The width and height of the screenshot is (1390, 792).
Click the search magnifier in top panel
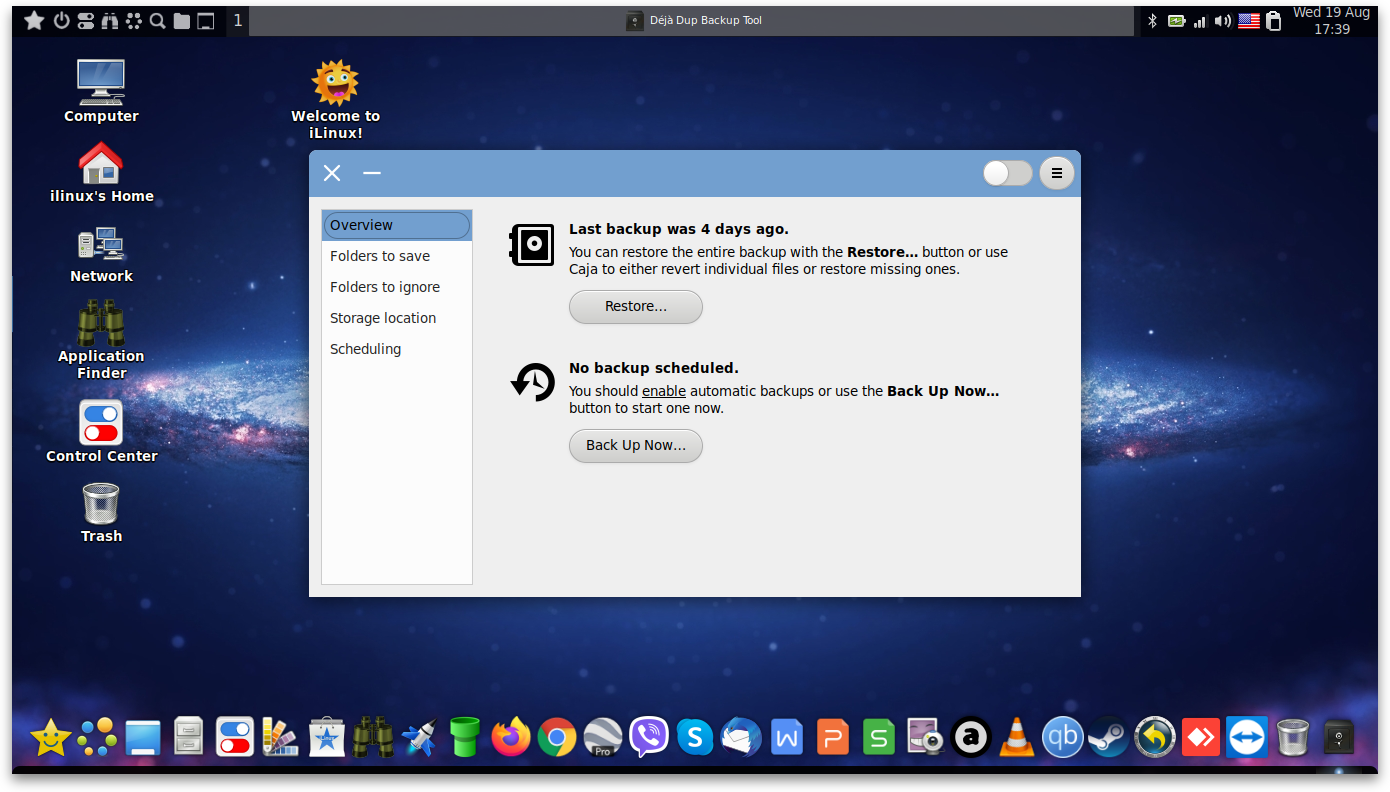[x=157, y=20]
